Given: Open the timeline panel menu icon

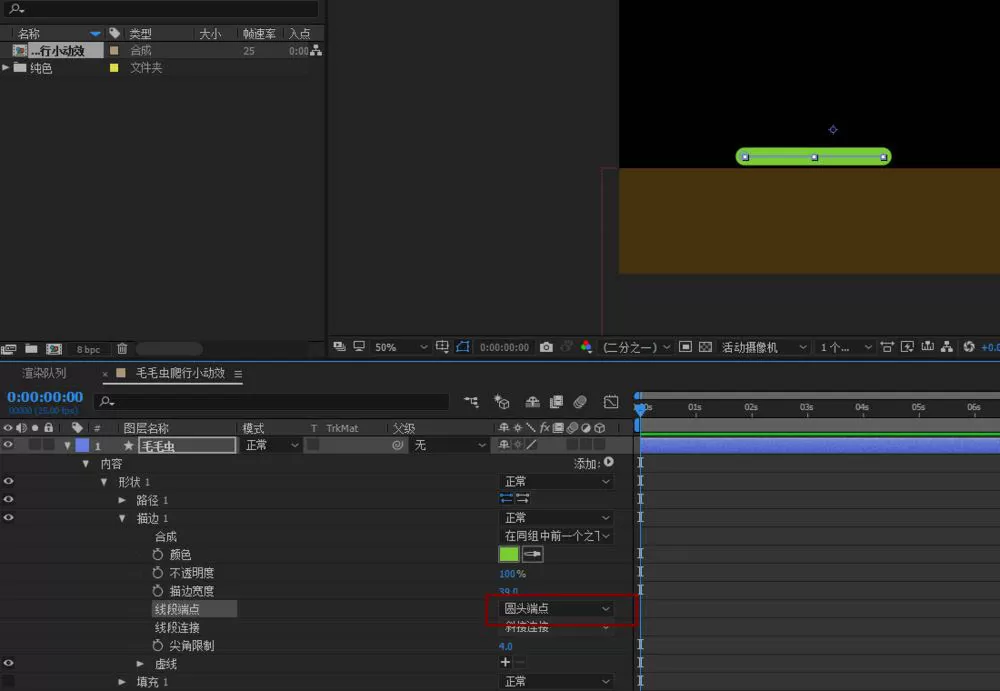Looking at the screenshot, I should click(x=238, y=374).
